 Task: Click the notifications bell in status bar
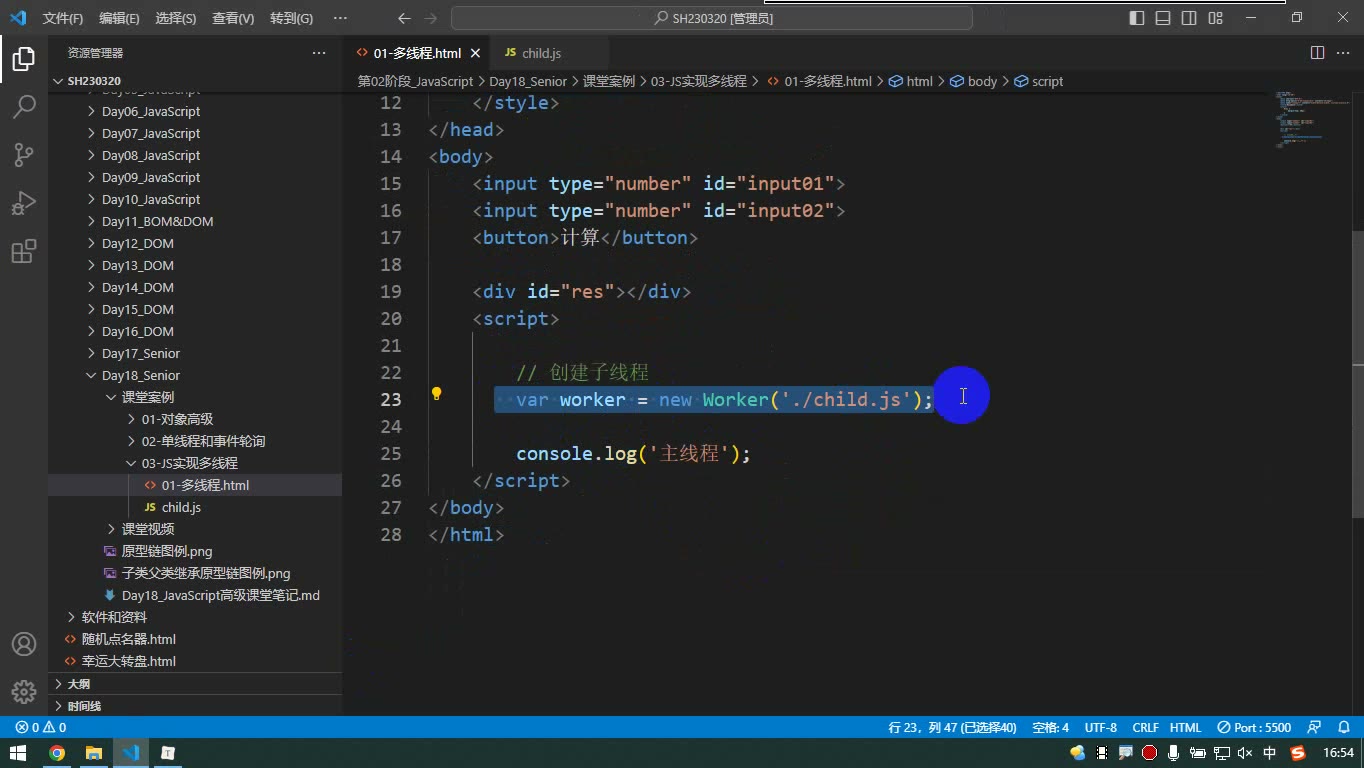pyautogui.click(x=1342, y=728)
